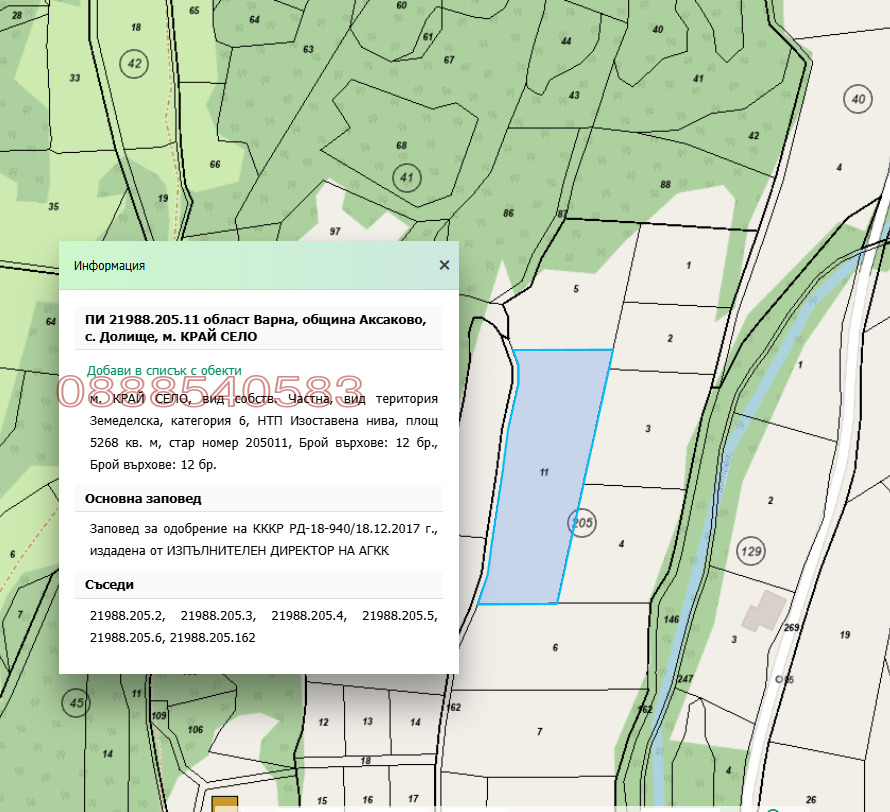The image size is (890, 812).
Task: Click the circled 45 block marker
Action: coord(76,703)
